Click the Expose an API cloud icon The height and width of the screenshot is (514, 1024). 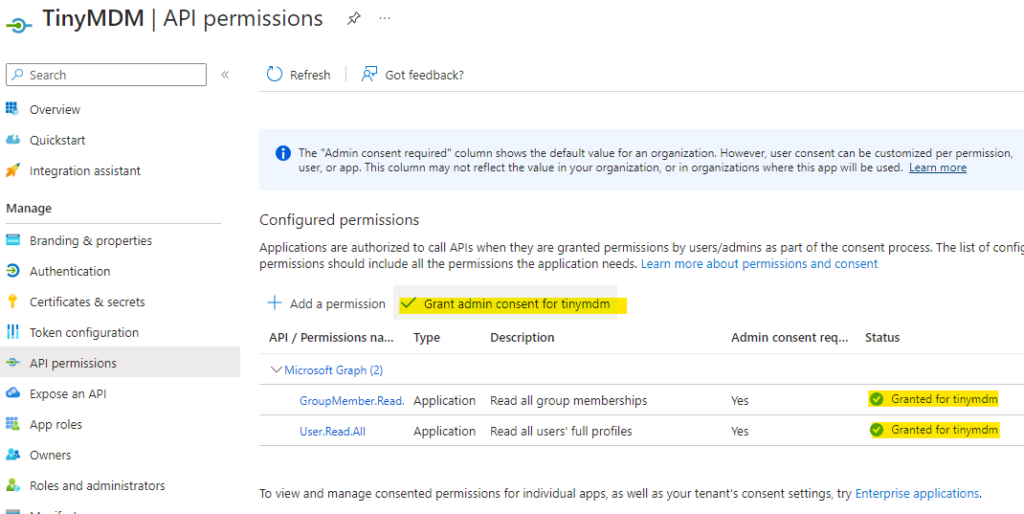[12, 393]
